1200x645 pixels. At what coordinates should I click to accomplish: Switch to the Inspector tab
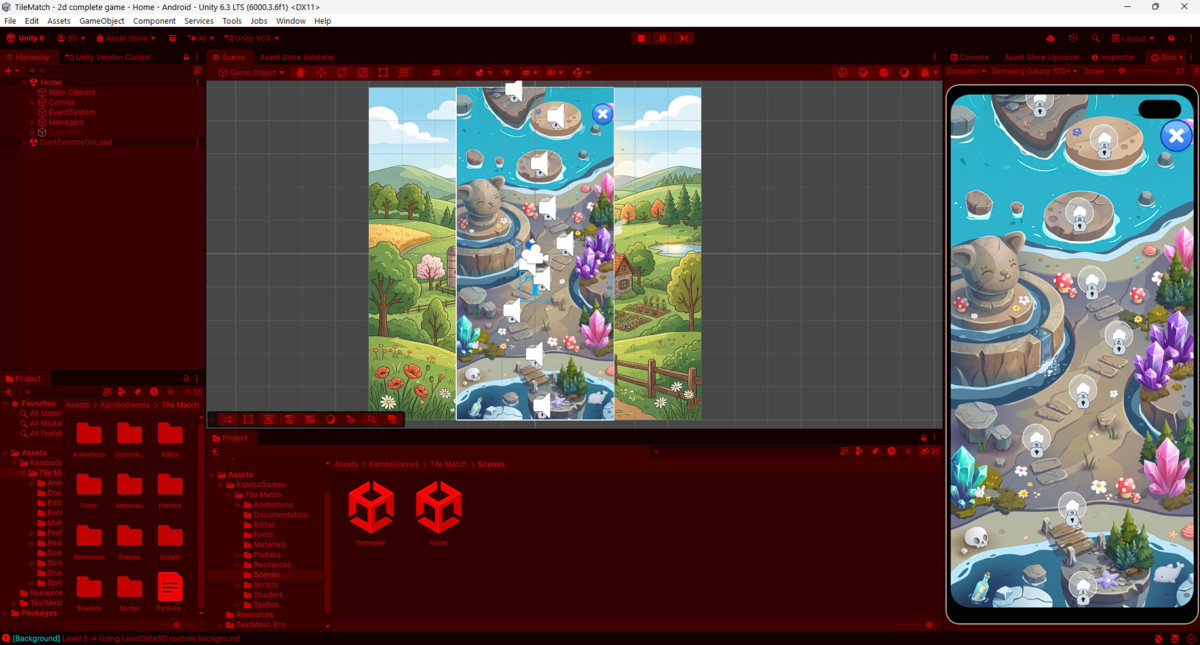click(x=1113, y=57)
